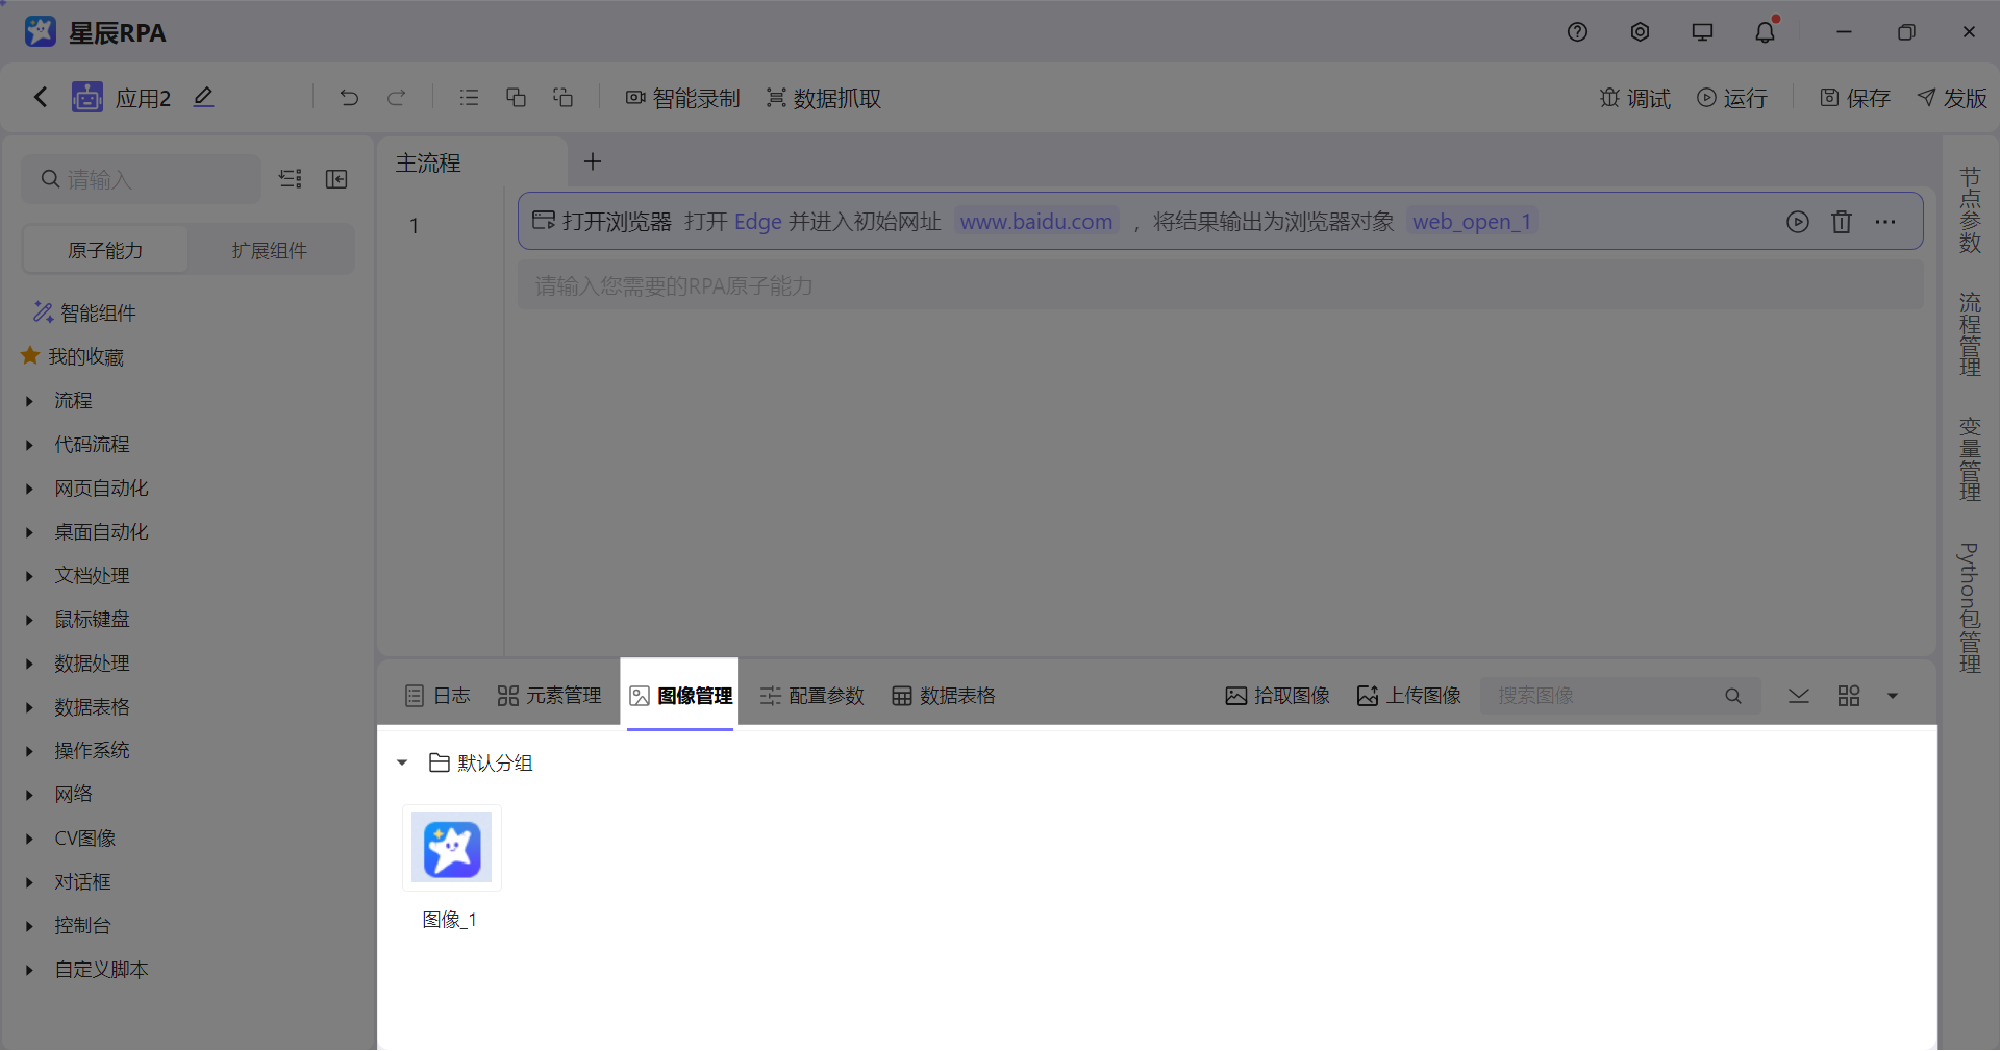Screen dimensions: 2001x1051
Task: Redo the last action
Action: (396, 97)
